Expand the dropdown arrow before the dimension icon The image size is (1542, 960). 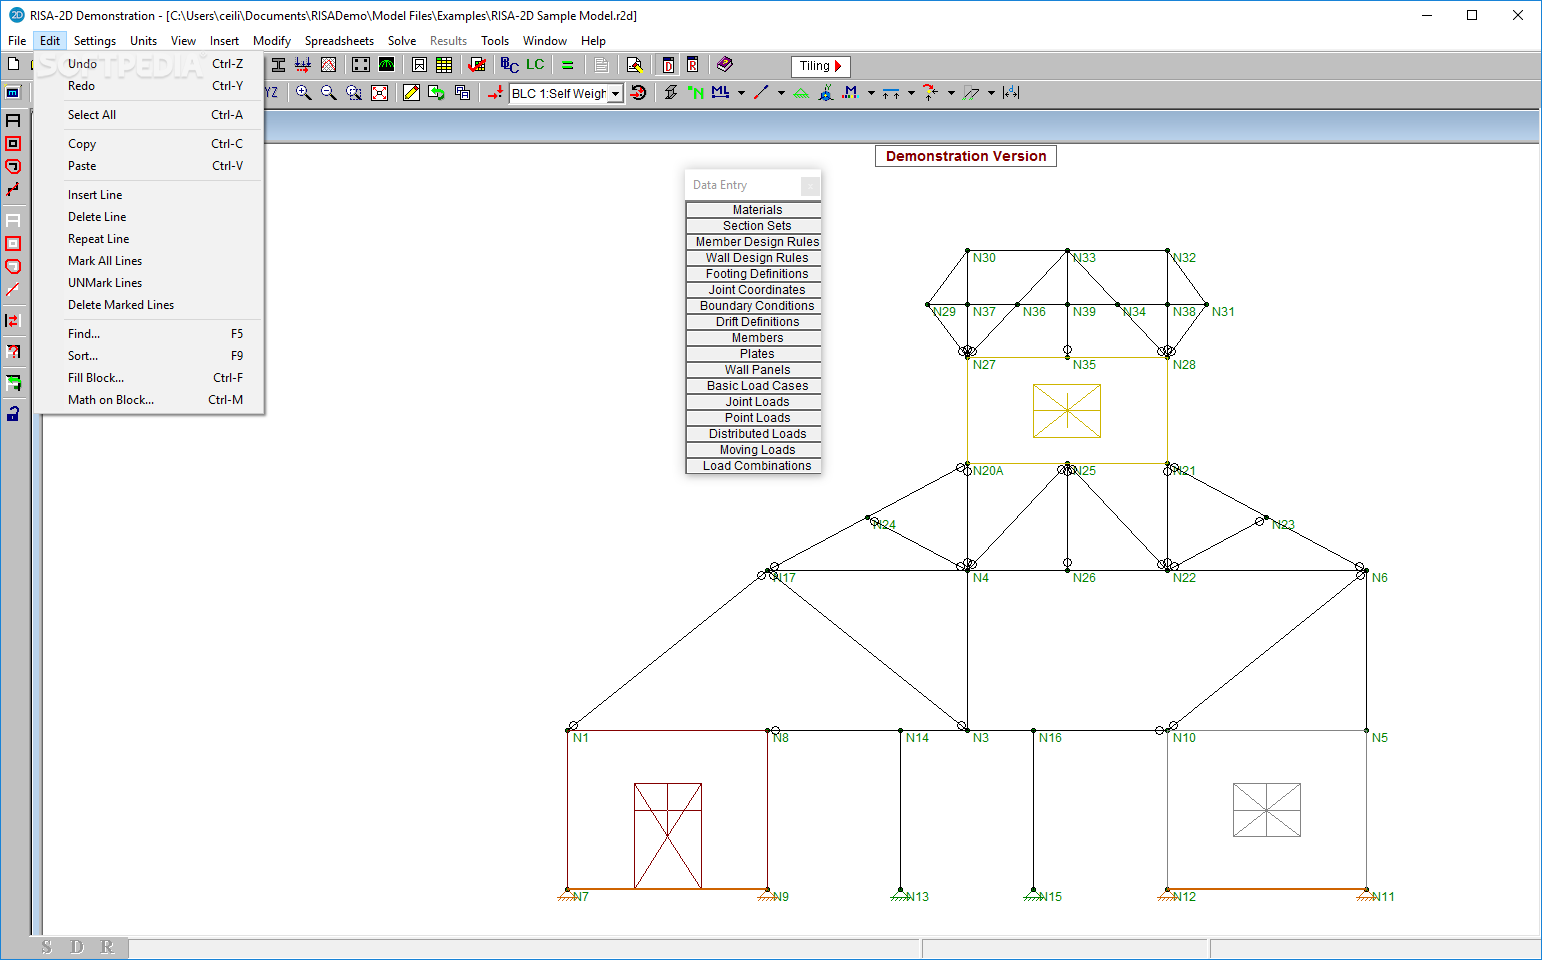pyautogui.click(x=991, y=93)
